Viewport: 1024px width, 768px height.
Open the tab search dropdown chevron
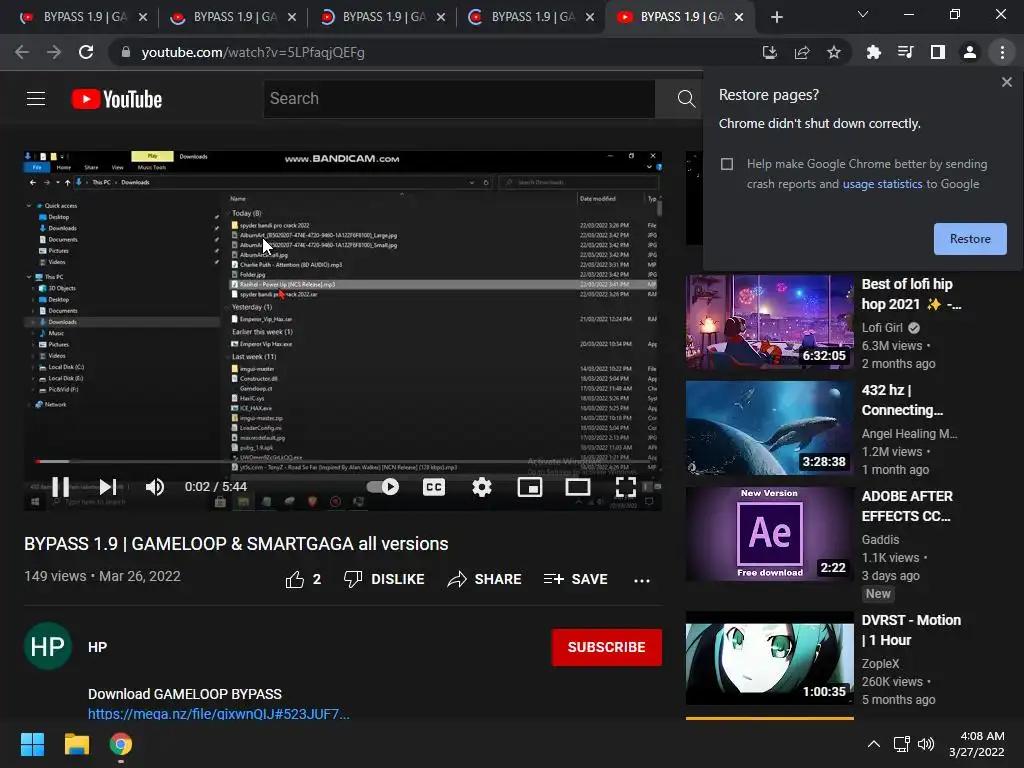pos(863,14)
